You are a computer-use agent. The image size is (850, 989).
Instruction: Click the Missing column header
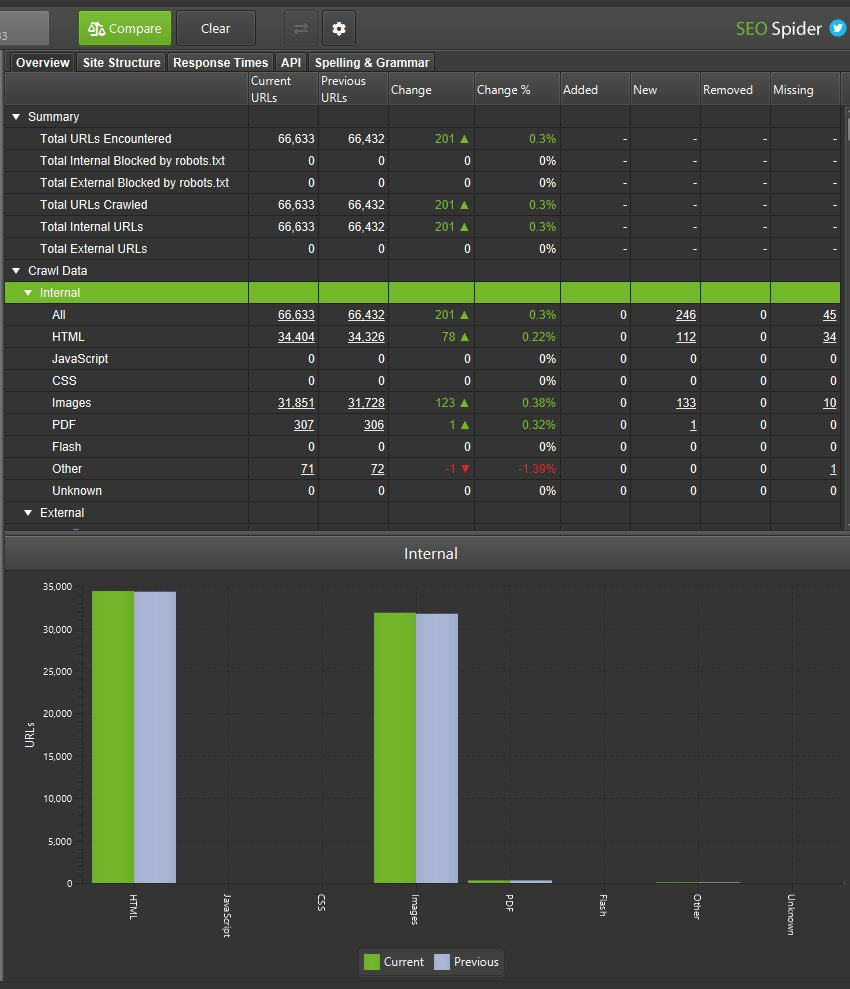[805, 89]
